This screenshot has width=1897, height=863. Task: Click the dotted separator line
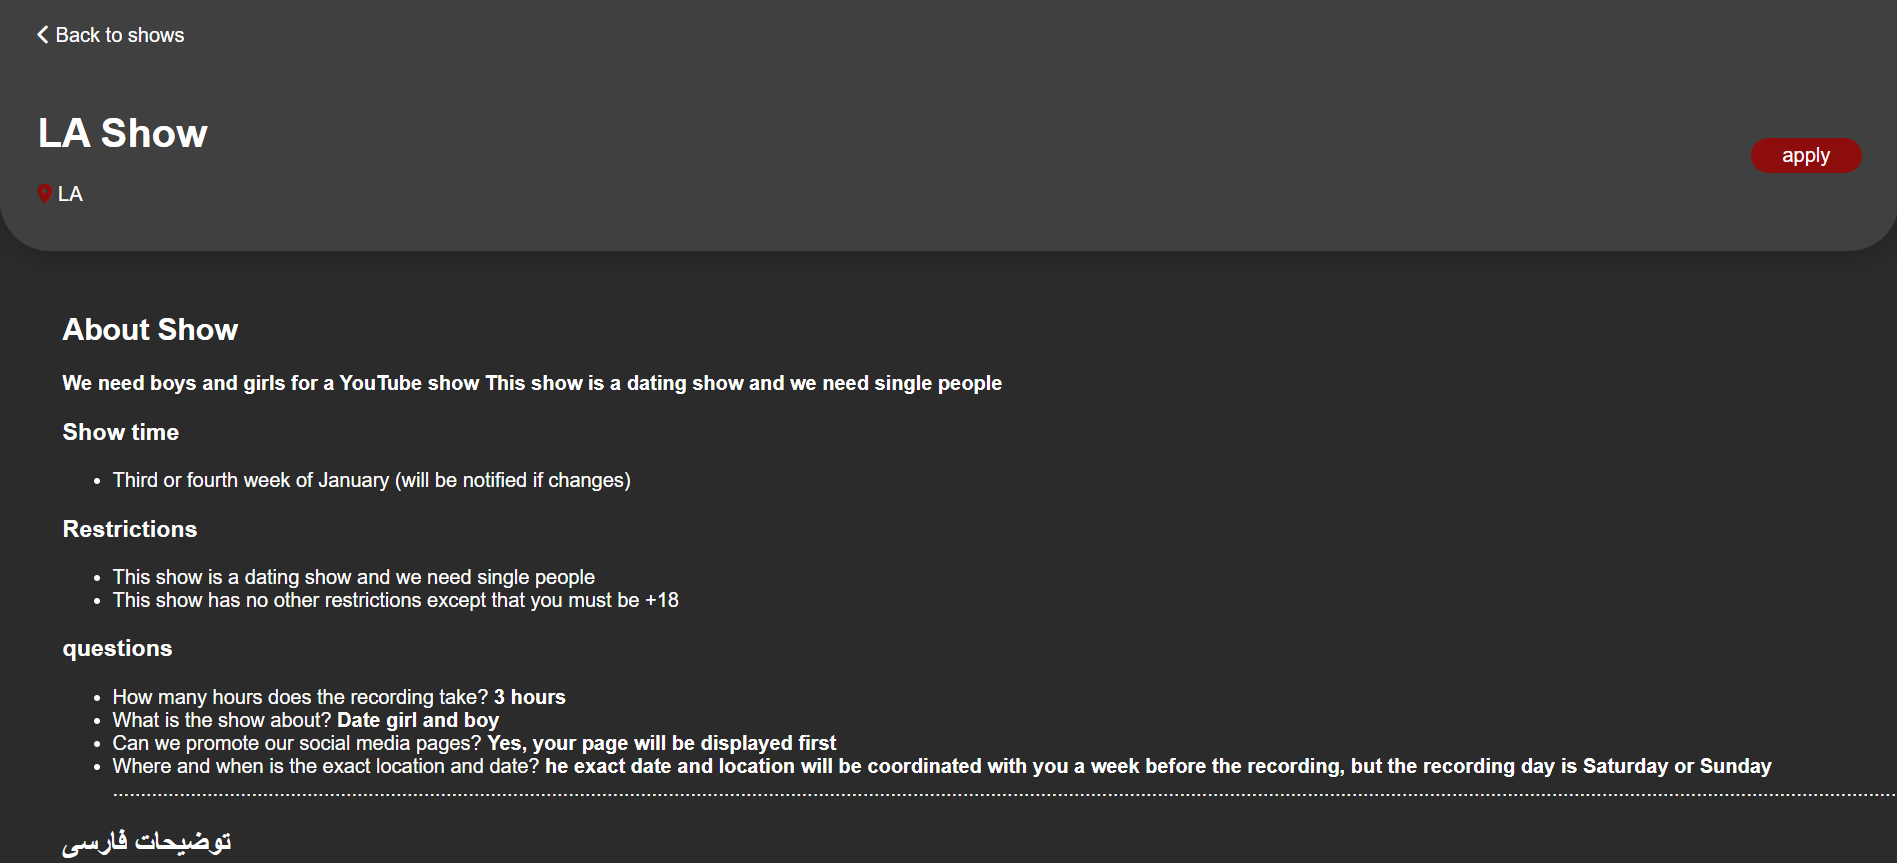pos(1000,795)
